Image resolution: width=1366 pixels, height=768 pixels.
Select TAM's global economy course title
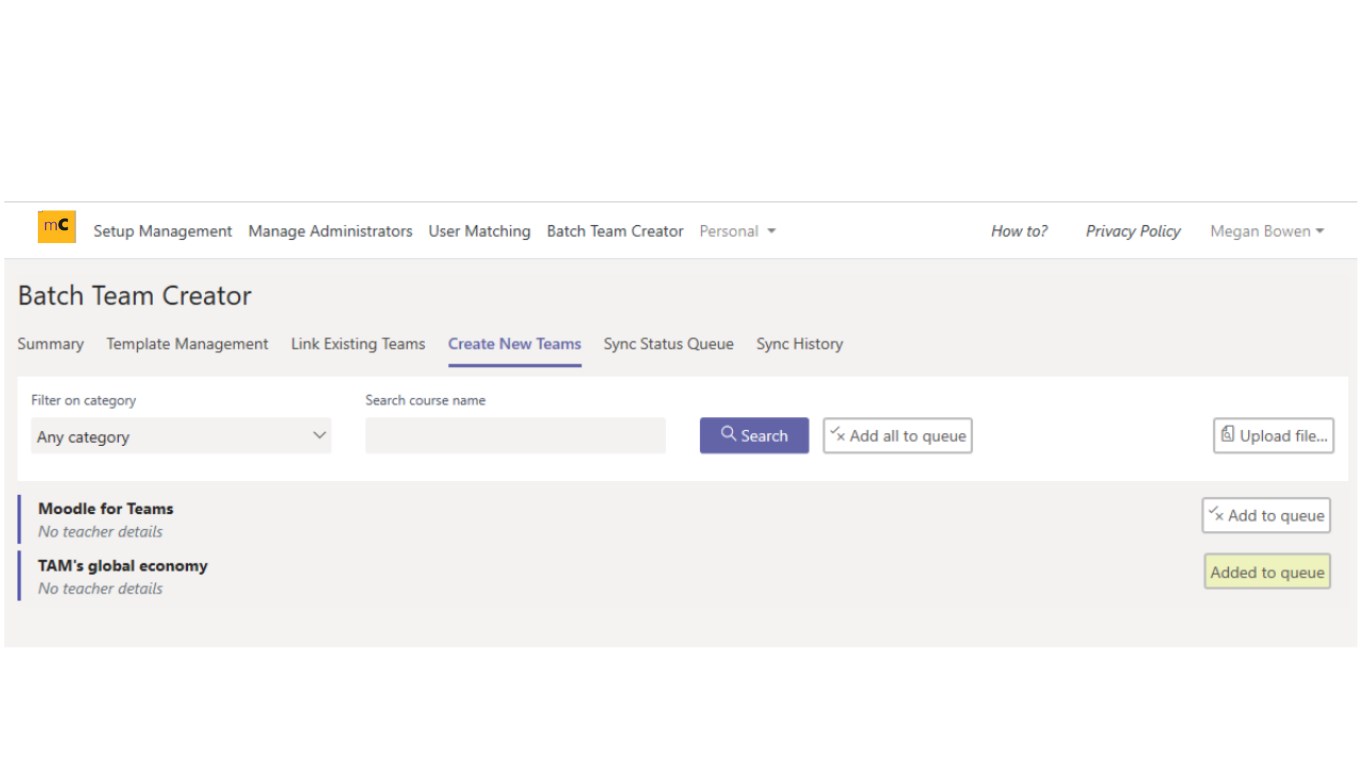(123, 566)
